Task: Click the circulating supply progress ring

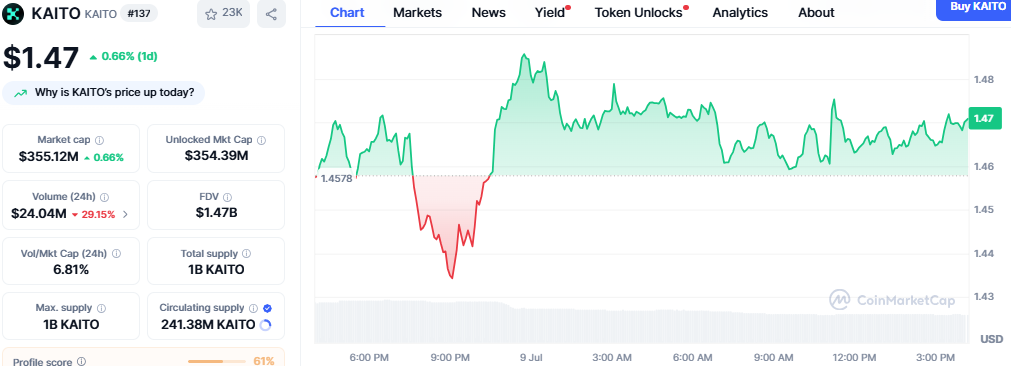Action: [x=265, y=325]
